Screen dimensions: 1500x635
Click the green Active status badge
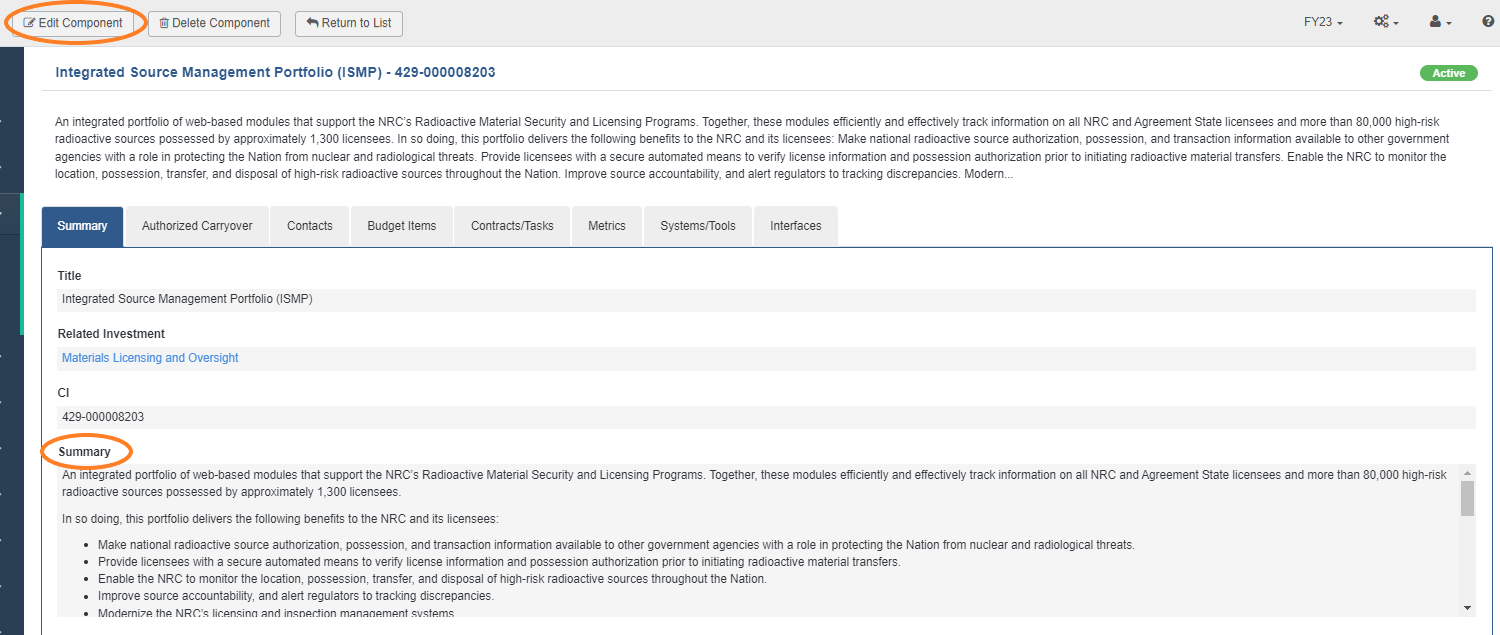[1448, 73]
